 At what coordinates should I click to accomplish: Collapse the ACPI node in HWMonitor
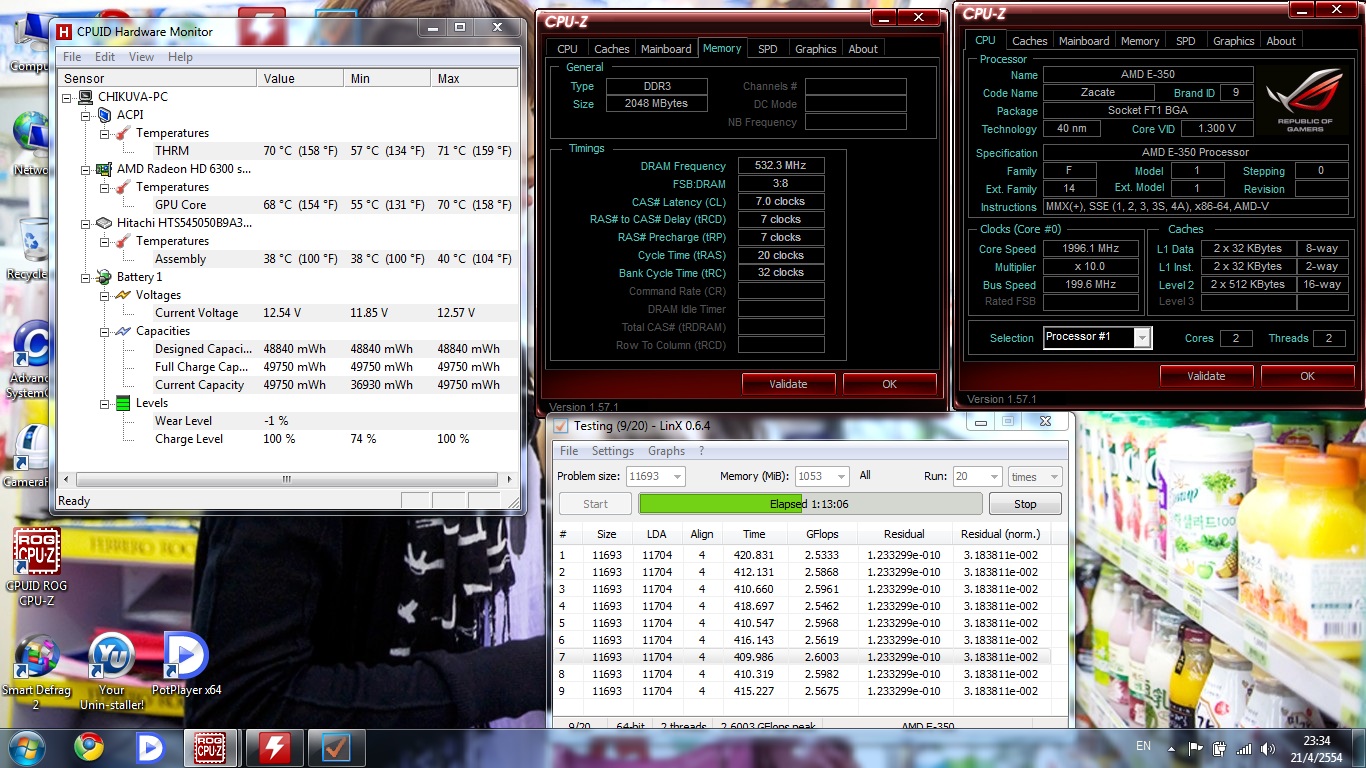(x=86, y=115)
